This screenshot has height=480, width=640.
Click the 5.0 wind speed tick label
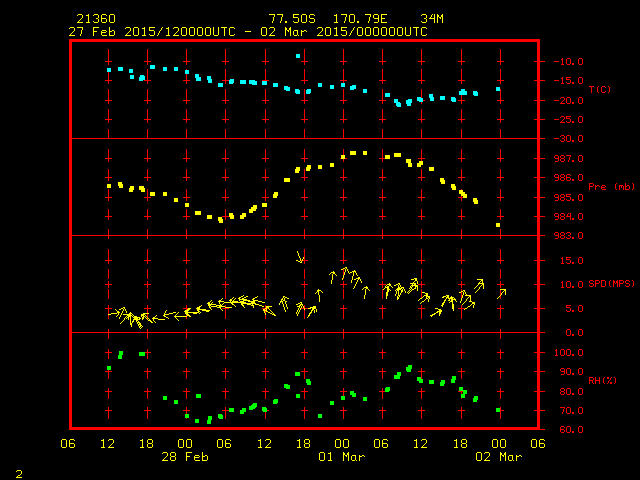[574, 309]
